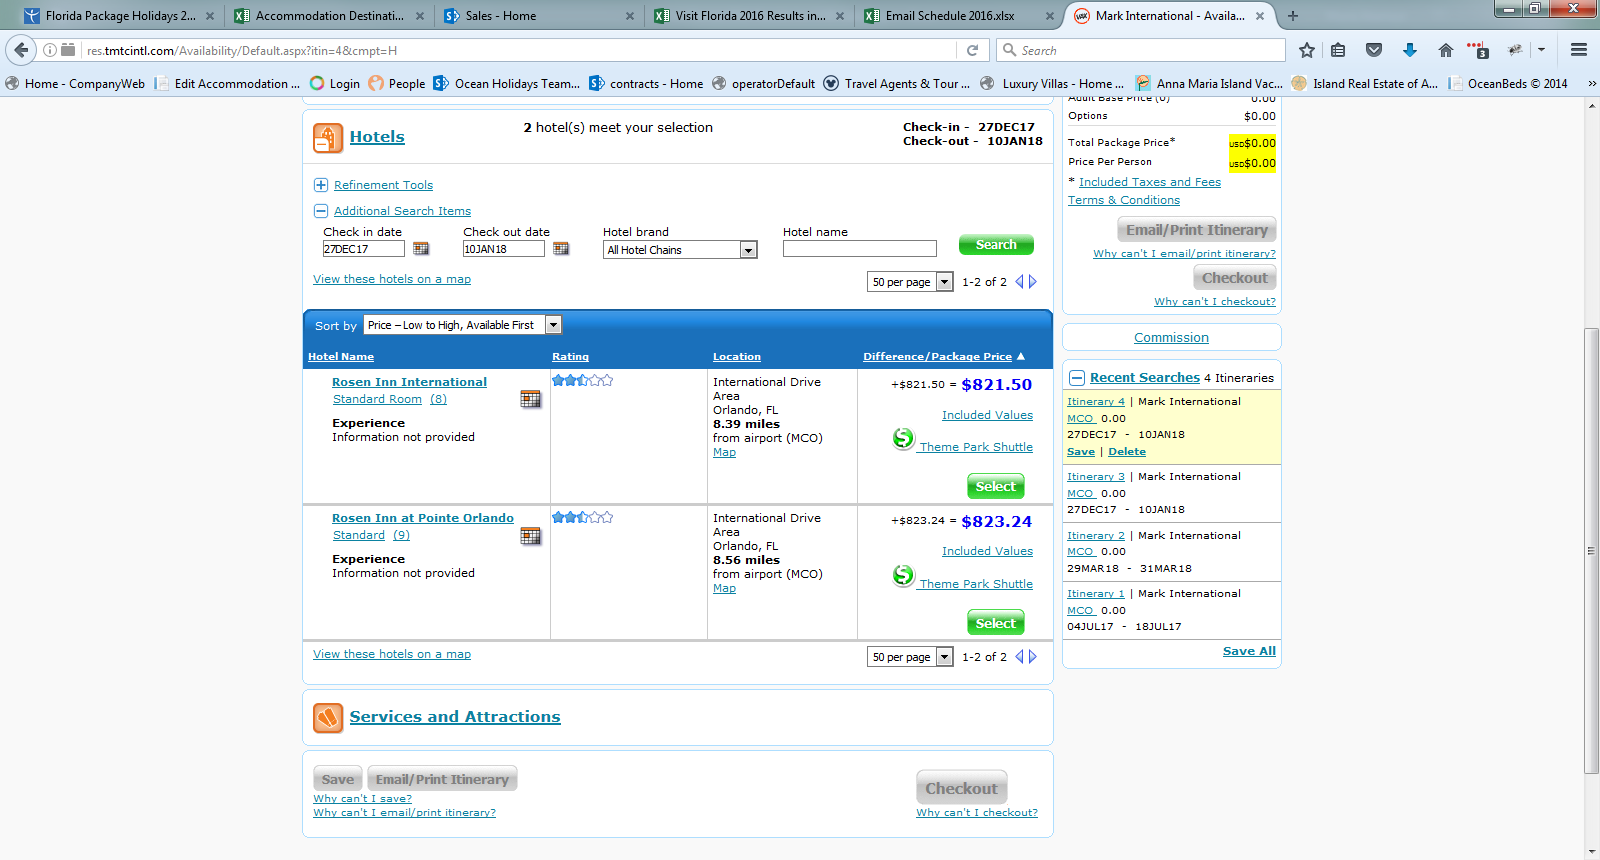This screenshot has width=1600, height=860.
Task: Go to previous results page below the hotel list
Action: [1019, 657]
